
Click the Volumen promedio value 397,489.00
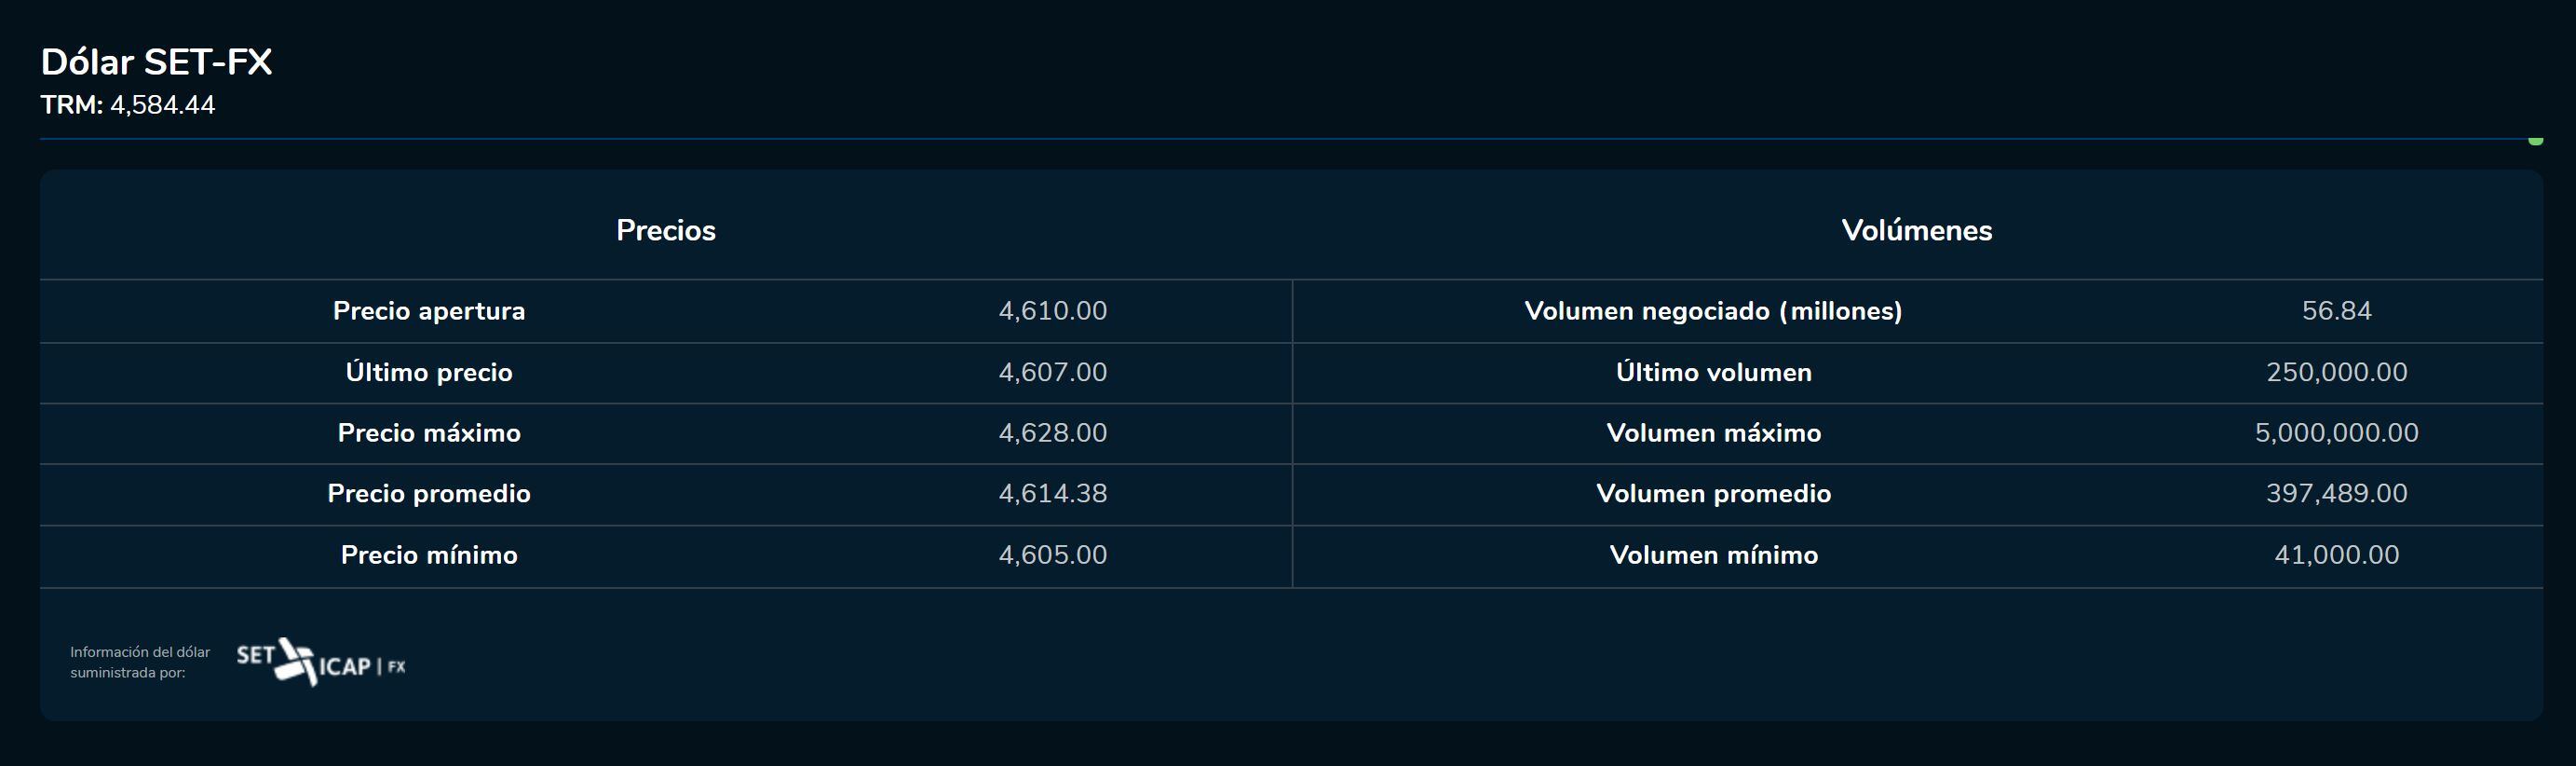[2336, 494]
